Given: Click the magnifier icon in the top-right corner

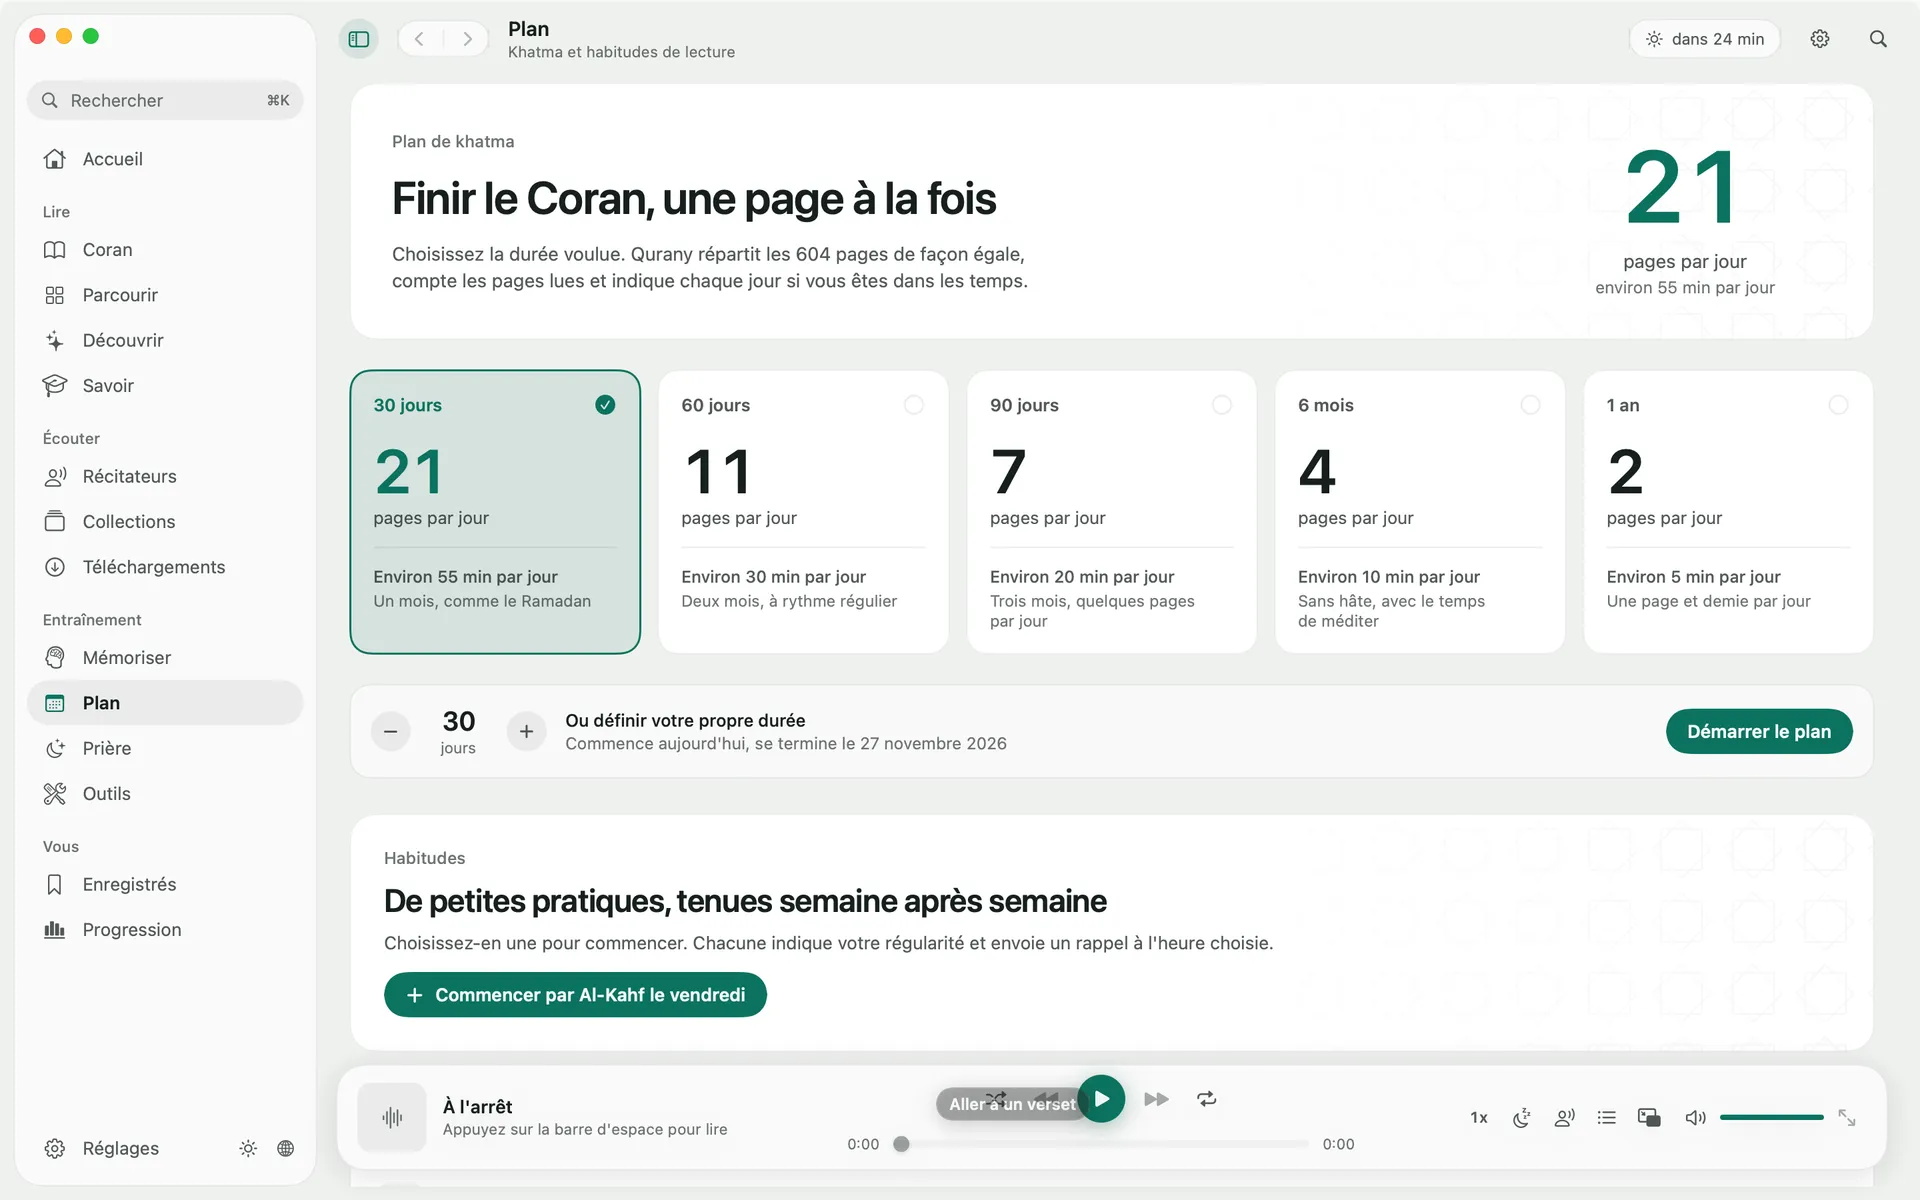Looking at the screenshot, I should click(1878, 39).
